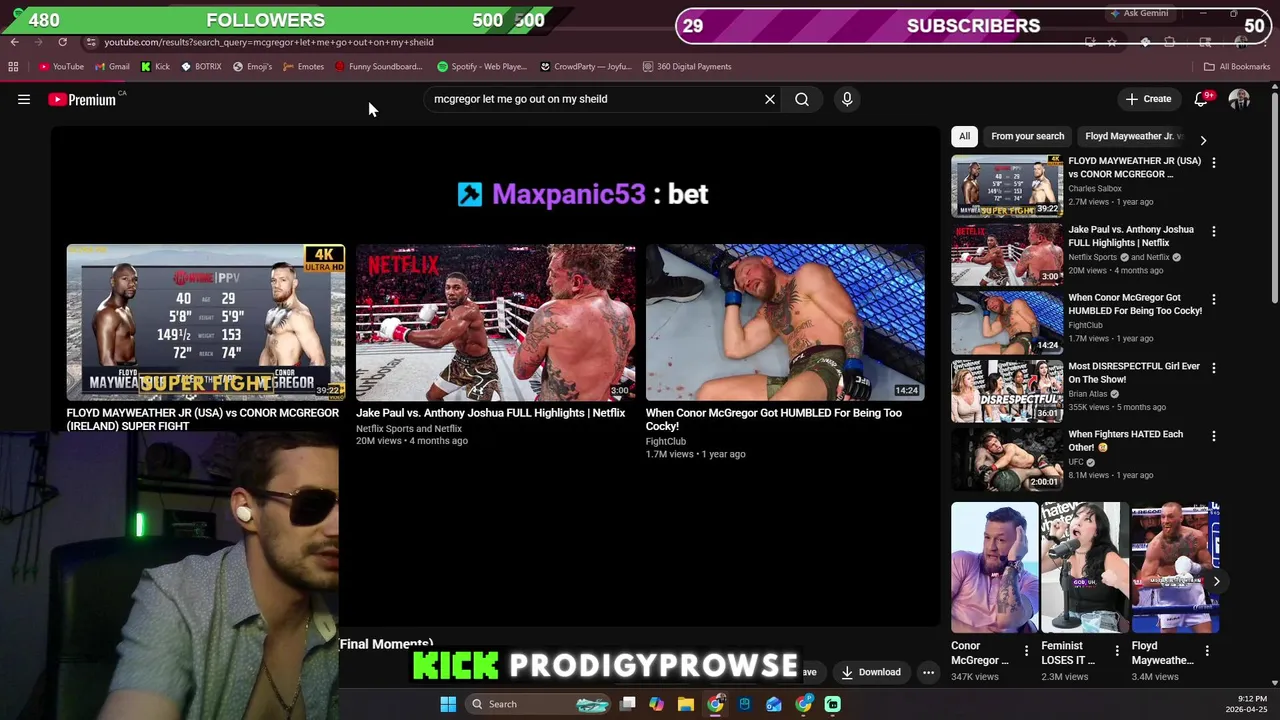This screenshot has height=720, width=1280.
Task: Click the browser address bar URL
Action: pos(269,42)
